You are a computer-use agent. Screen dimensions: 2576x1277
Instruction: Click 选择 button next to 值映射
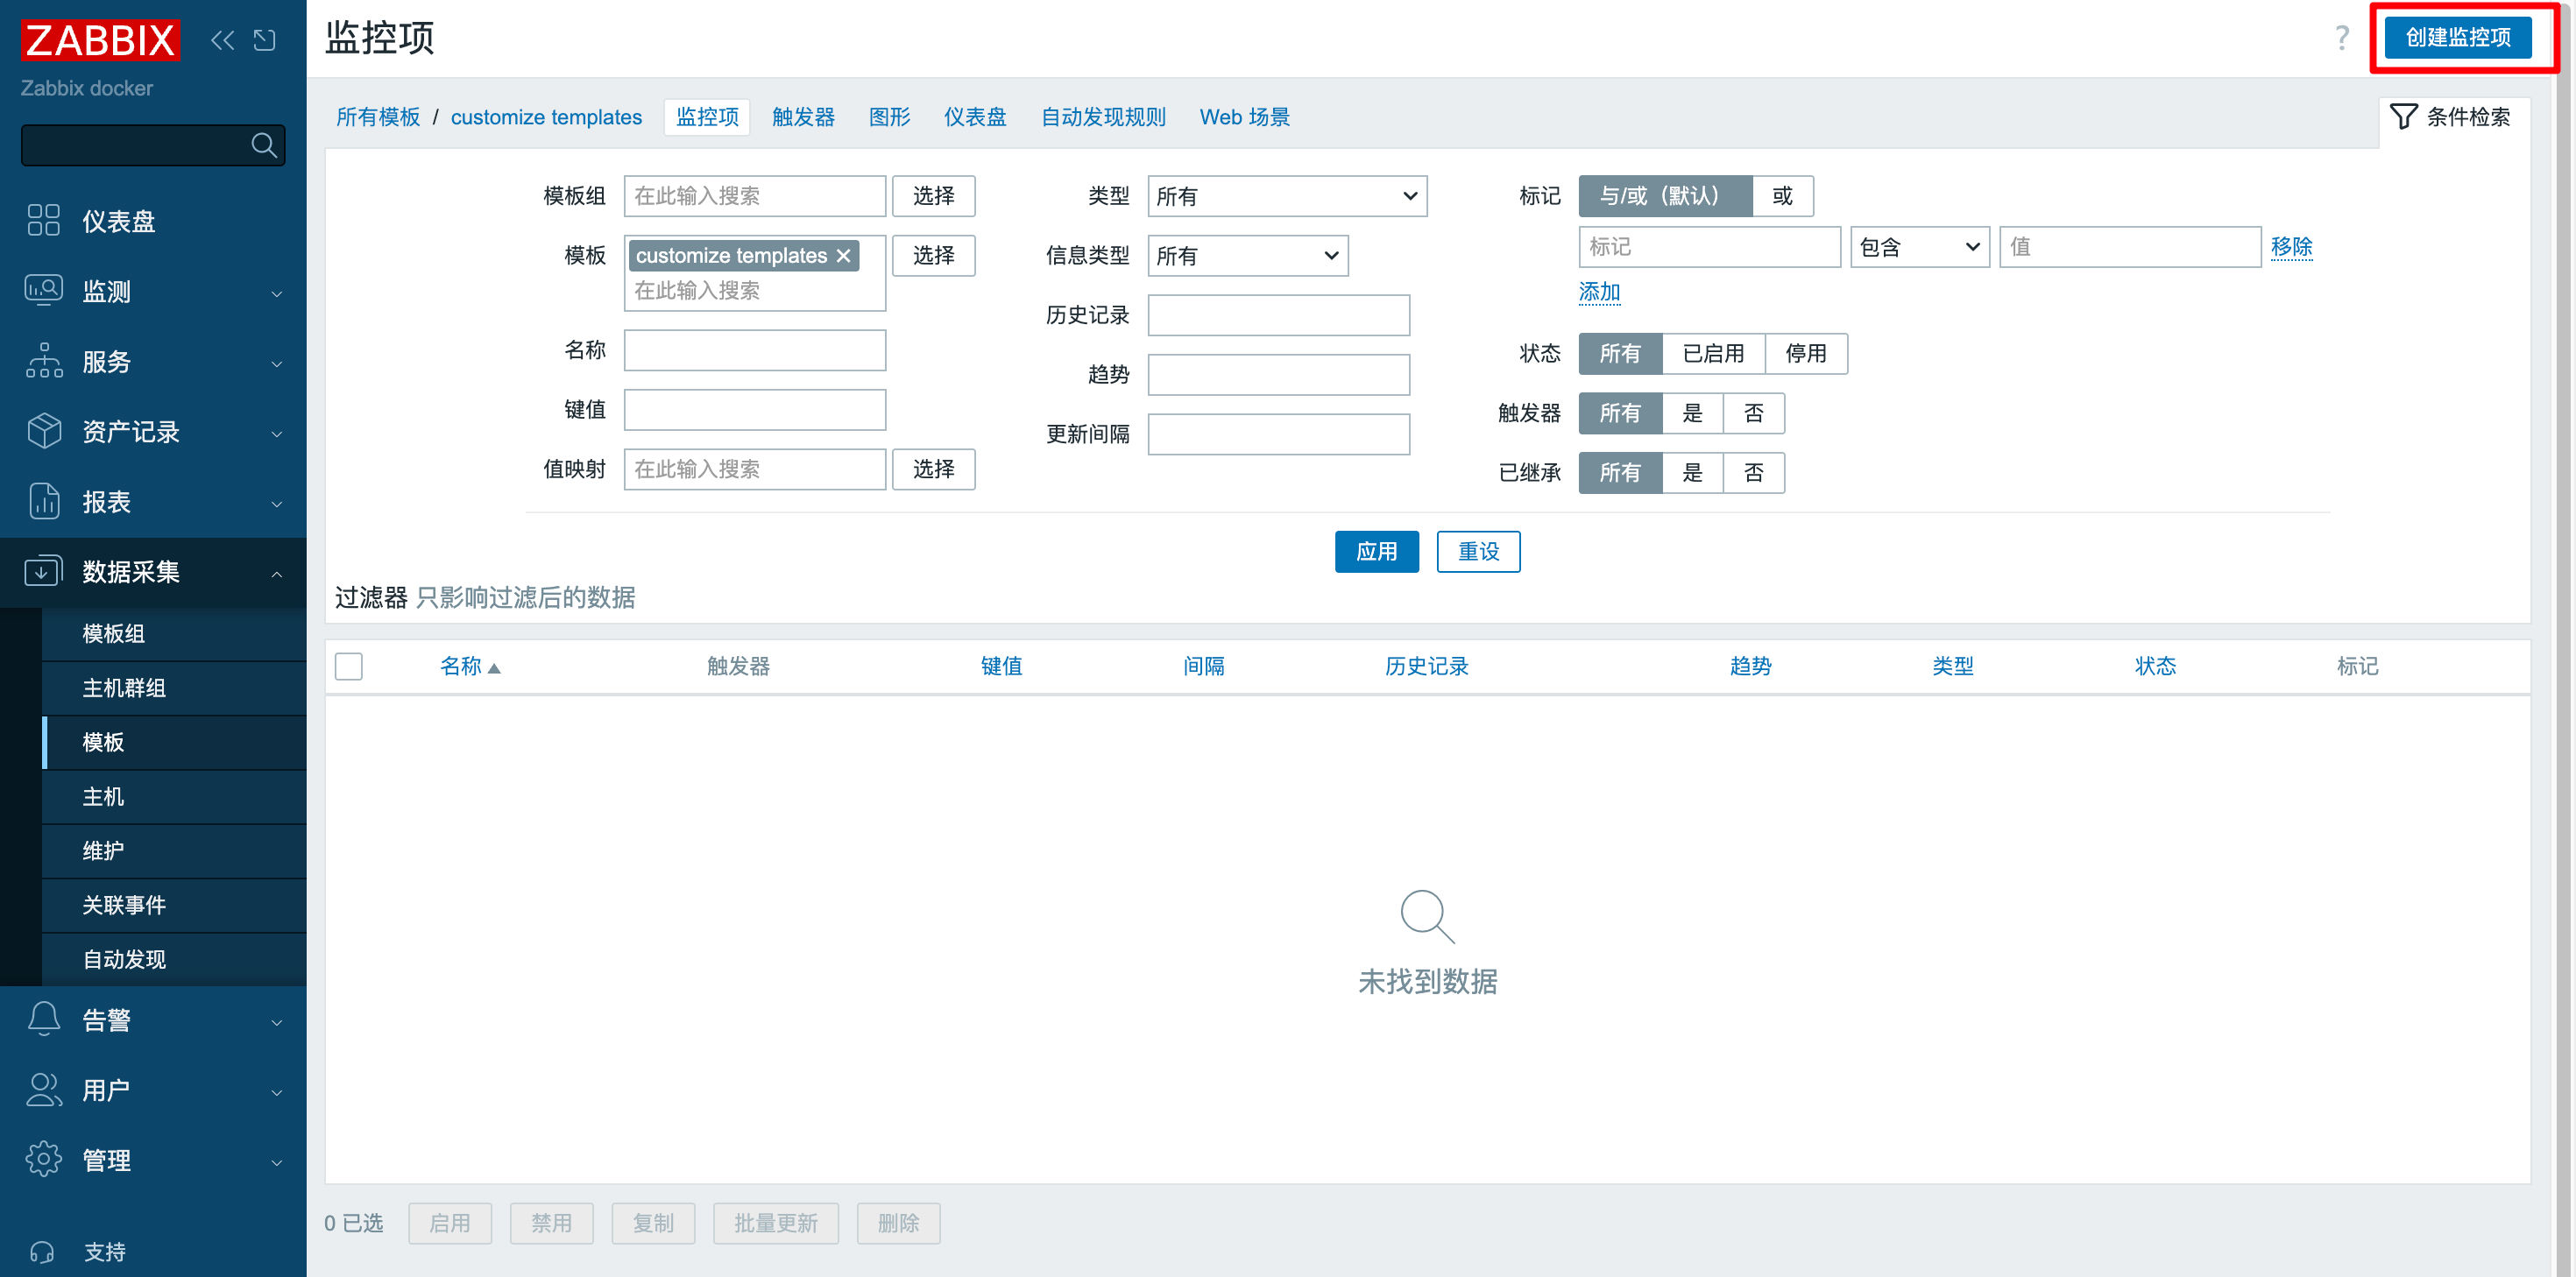933,469
